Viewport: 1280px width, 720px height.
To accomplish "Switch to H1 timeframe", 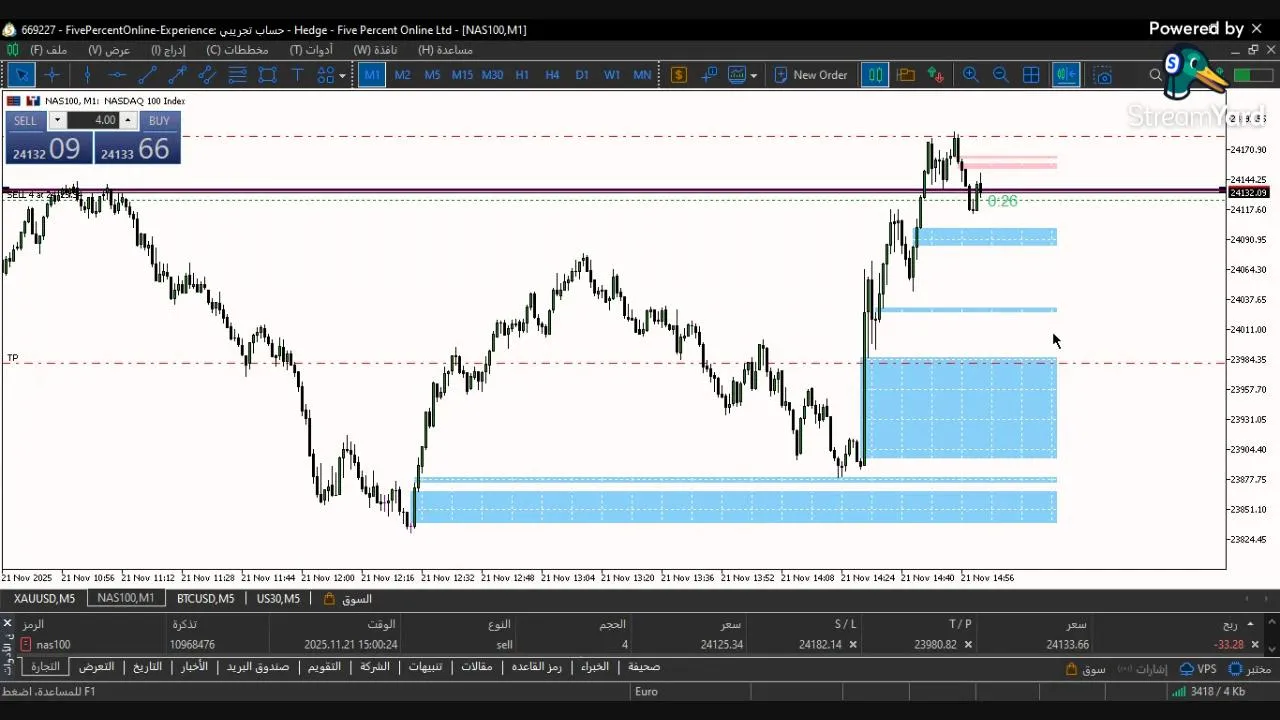I will 522,75.
